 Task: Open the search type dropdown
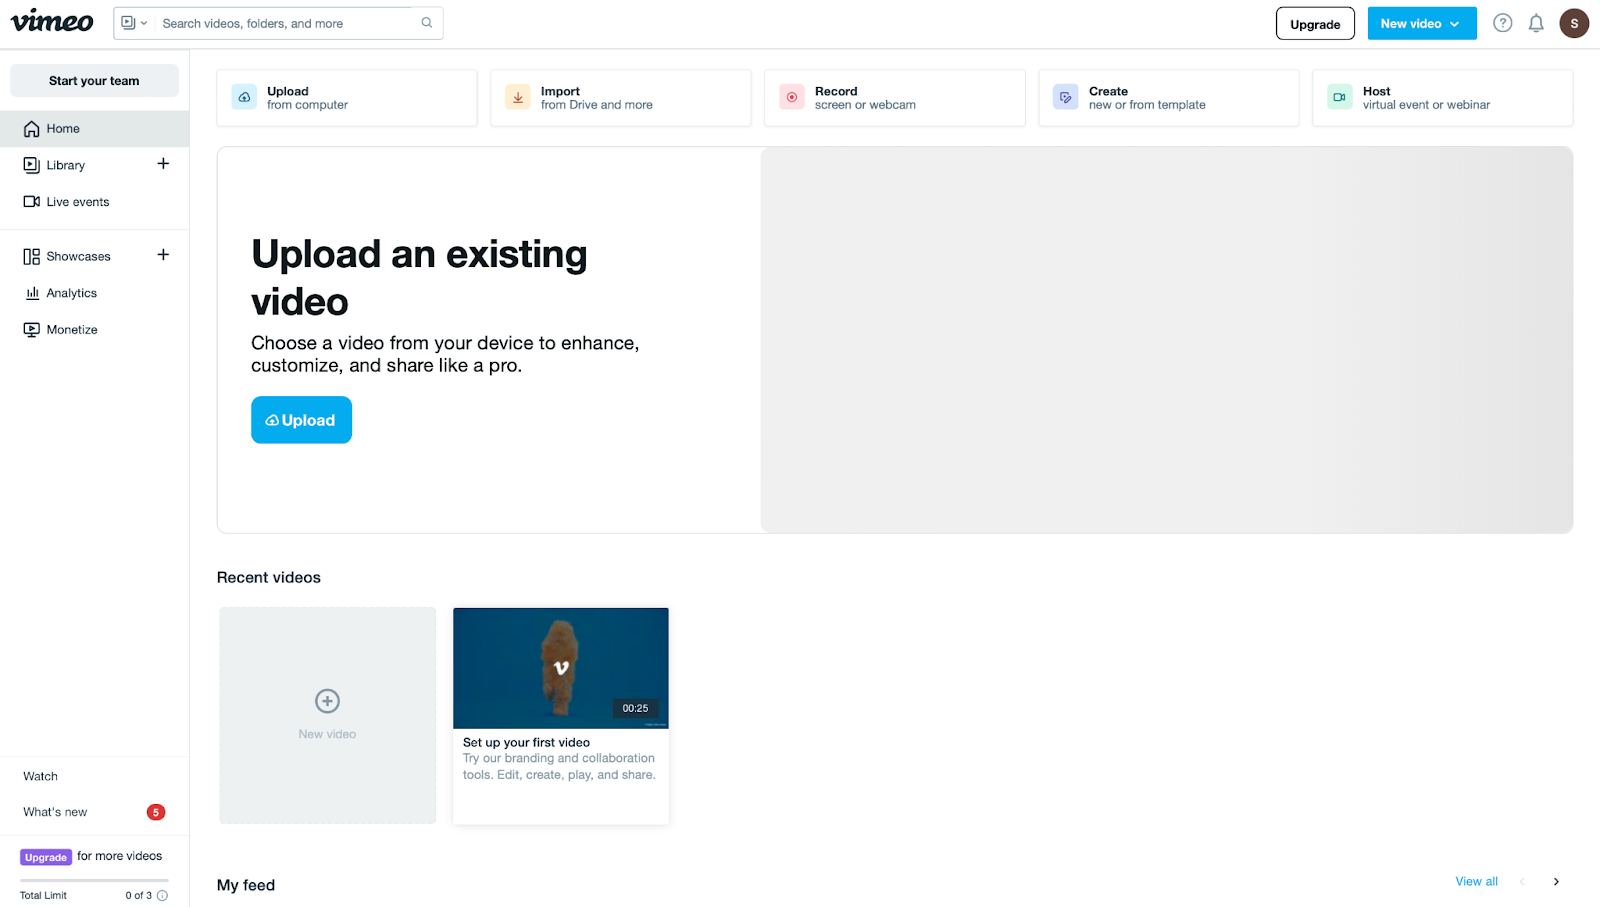pyautogui.click(x=134, y=23)
